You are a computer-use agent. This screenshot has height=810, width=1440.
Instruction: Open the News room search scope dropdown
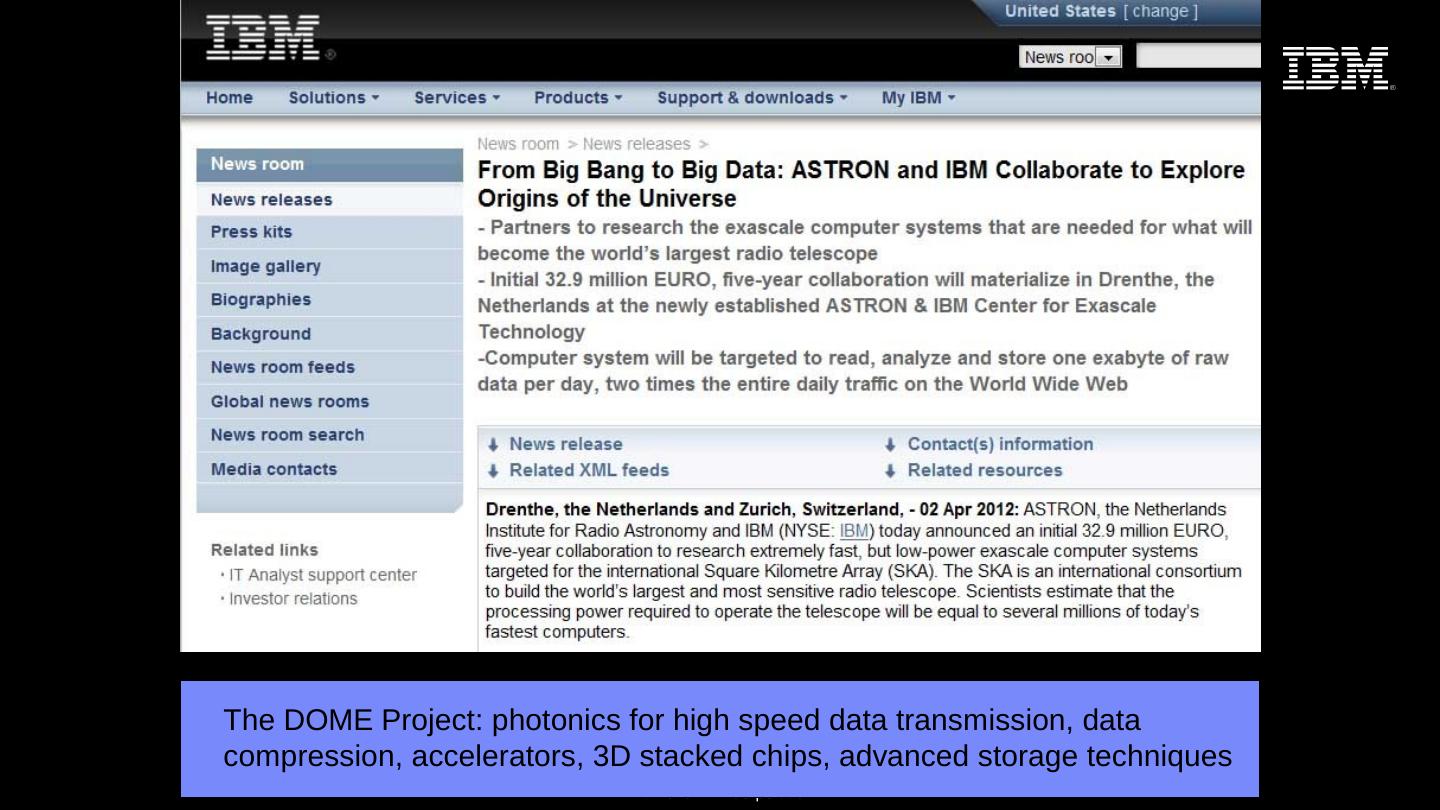coord(1071,57)
